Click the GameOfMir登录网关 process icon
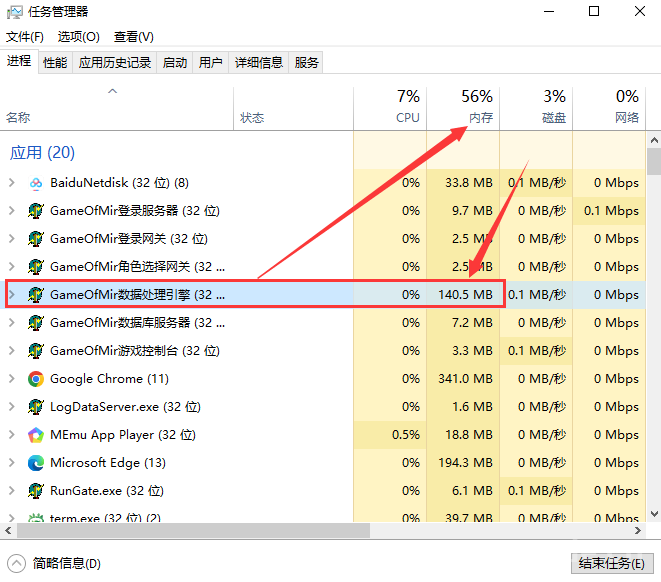661x582 pixels. 36,239
